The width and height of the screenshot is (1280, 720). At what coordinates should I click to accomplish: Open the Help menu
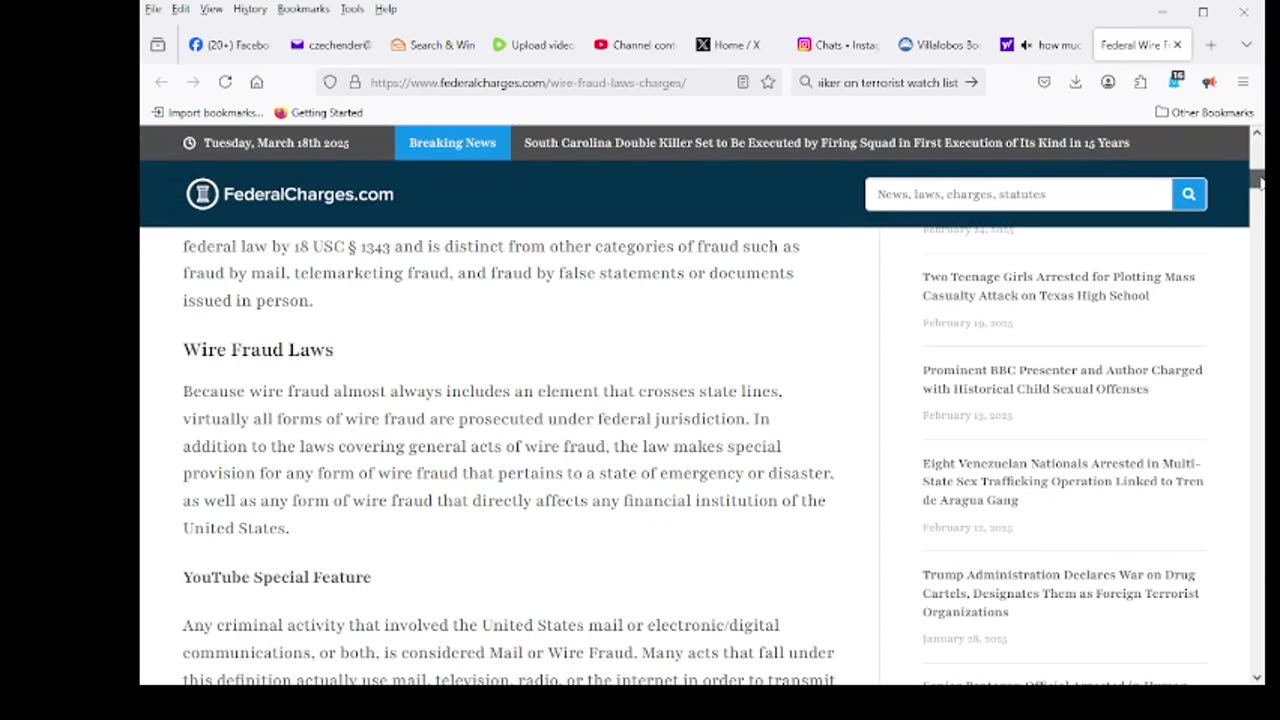tap(386, 9)
